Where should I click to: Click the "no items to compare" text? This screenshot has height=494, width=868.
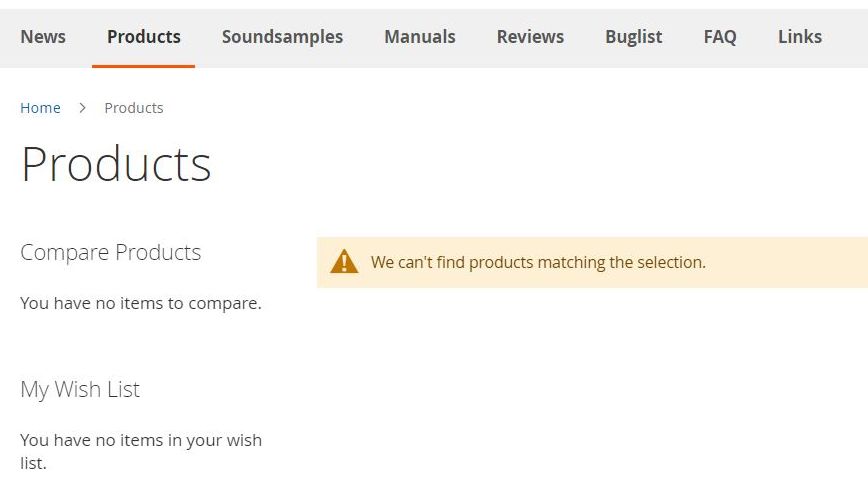pyautogui.click(x=141, y=303)
